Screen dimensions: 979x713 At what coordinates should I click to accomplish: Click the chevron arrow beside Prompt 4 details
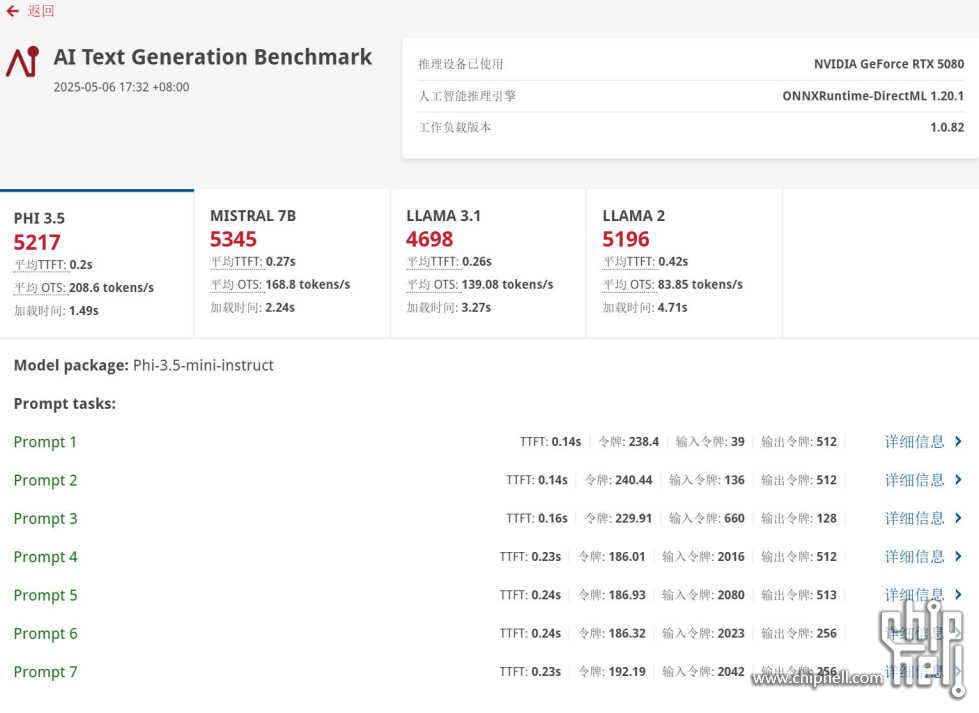[958, 556]
